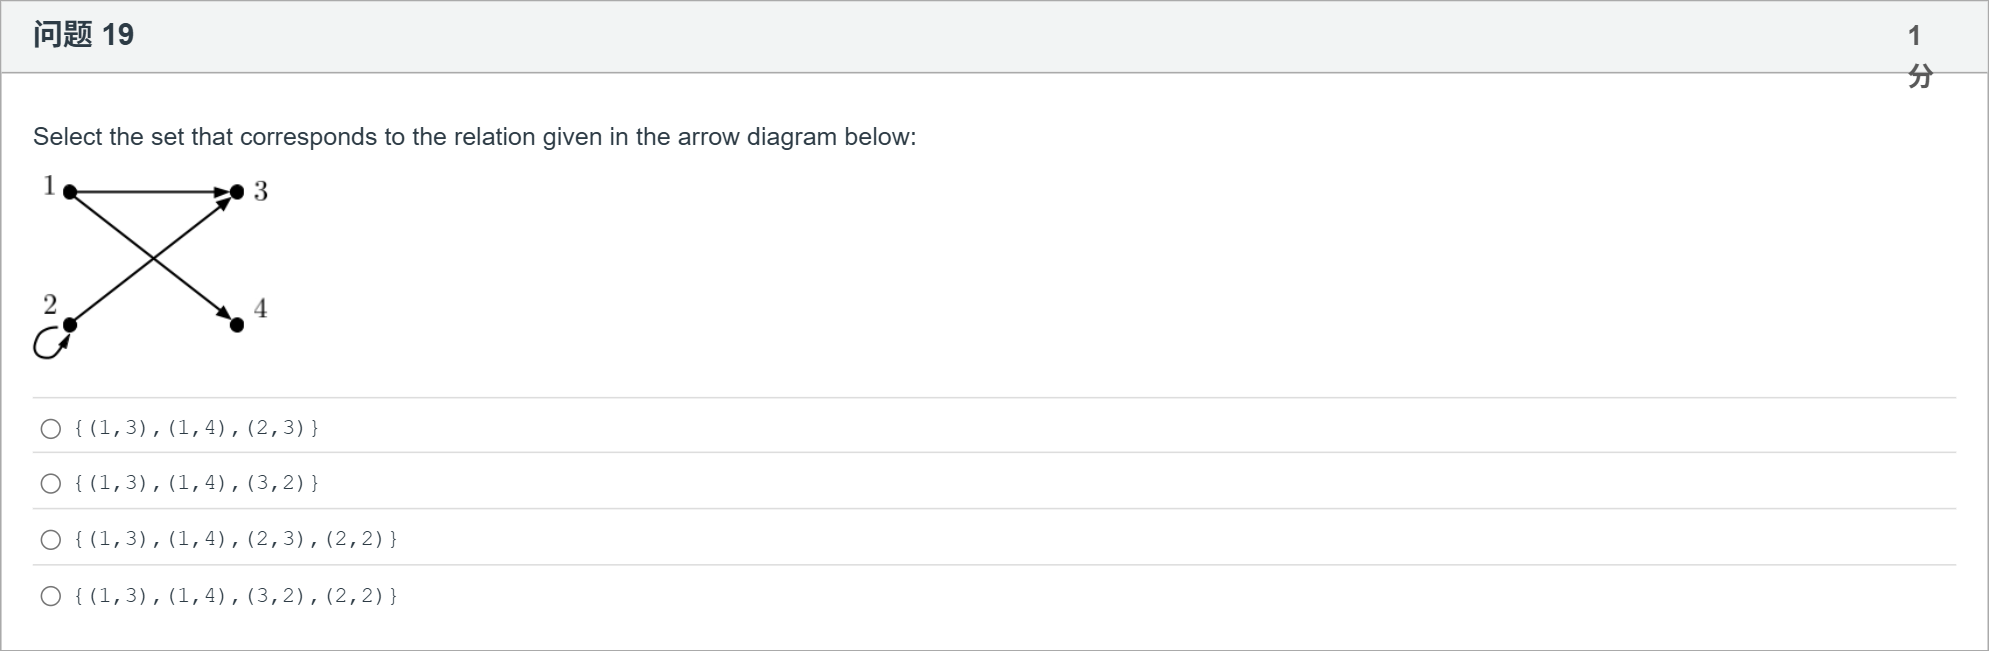This screenshot has width=1989, height=651.
Task: Click the crossing point of the diagonal arrows
Action: [x=153, y=258]
